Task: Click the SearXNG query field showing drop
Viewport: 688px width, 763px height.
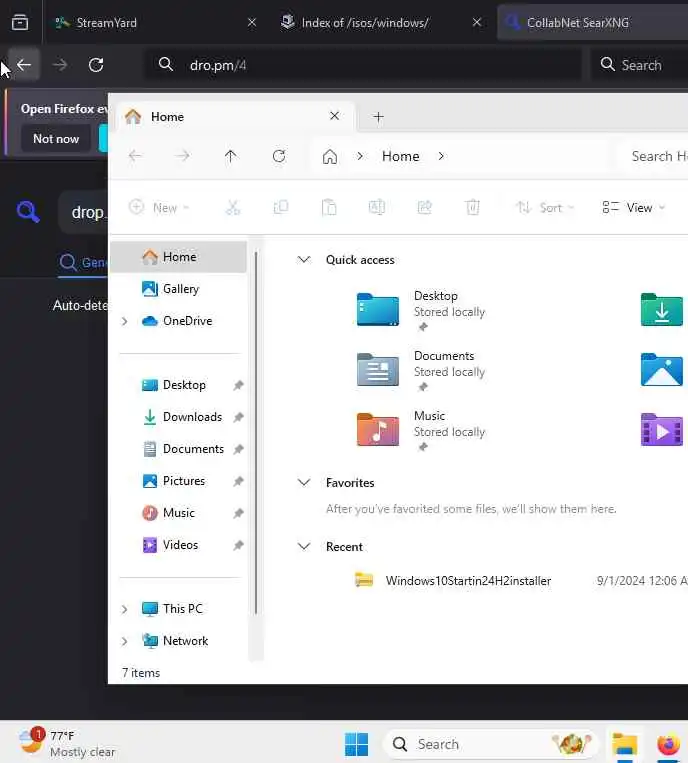Action: pos(83,212)
